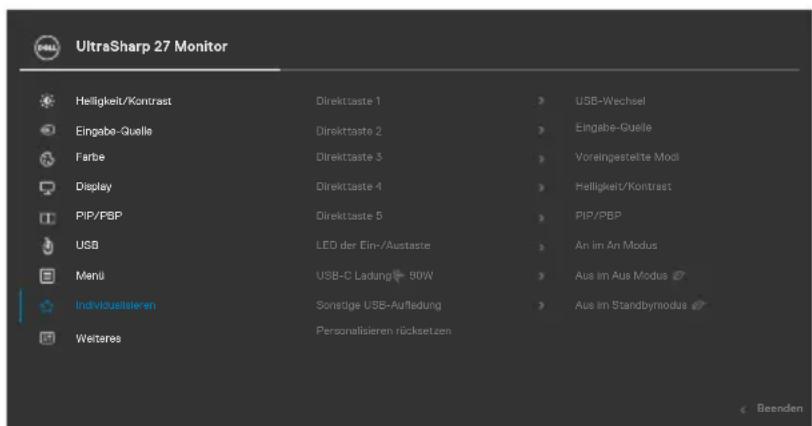Click the PIP/PBP value for Direkttaste 5
This screenshot has width=812, height=426.
[598, 216]
